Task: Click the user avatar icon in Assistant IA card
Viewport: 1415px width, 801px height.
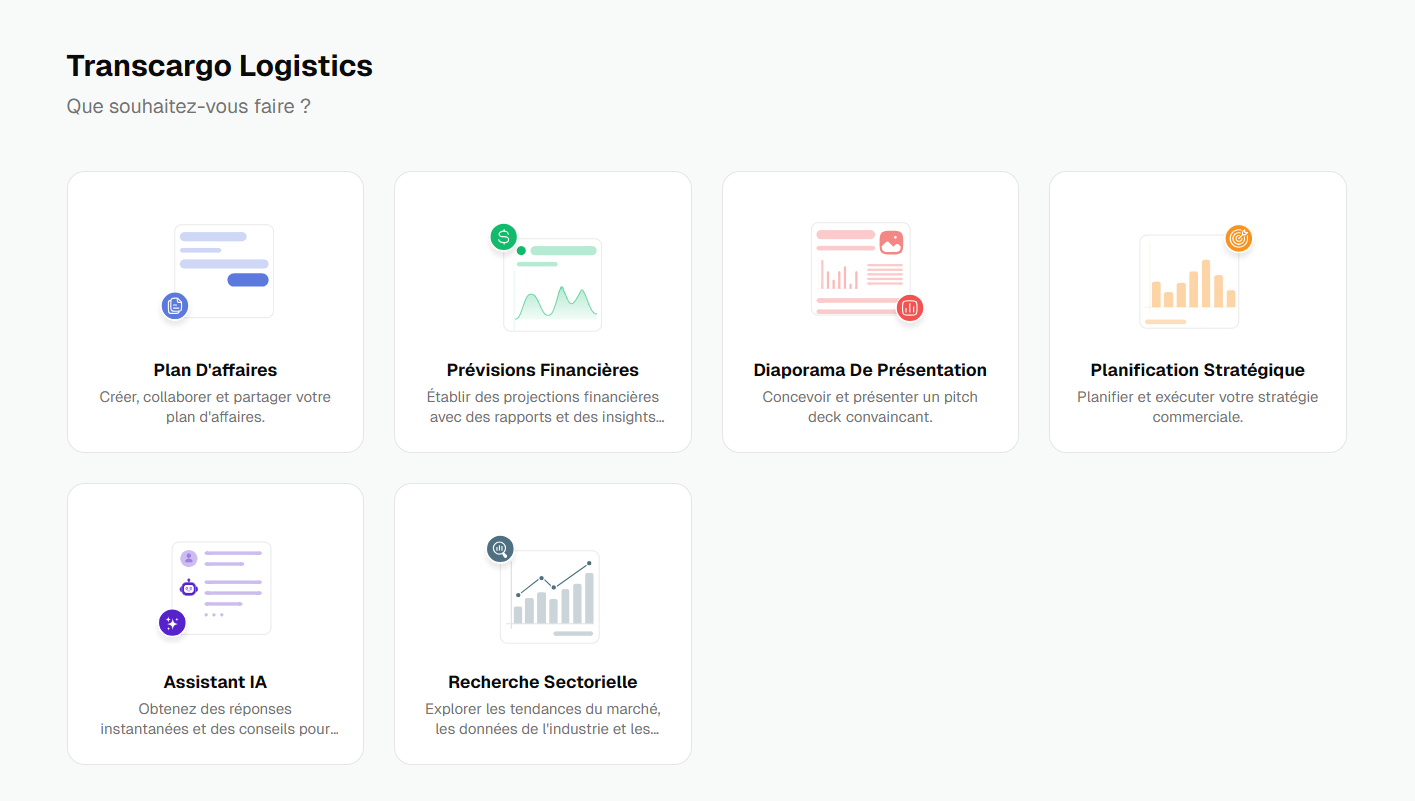Action: click(189, 558)
